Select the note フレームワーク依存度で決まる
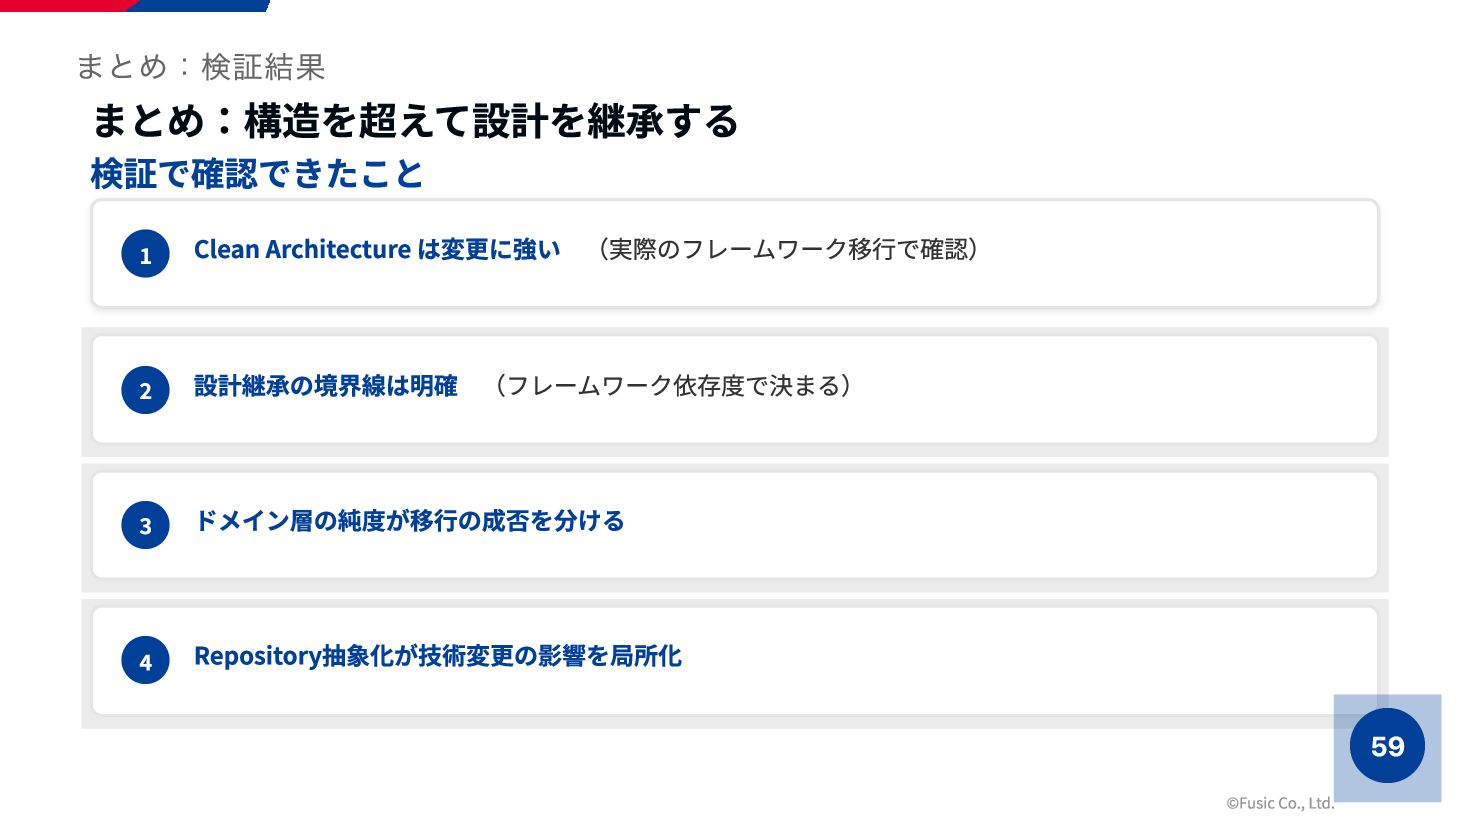This screenshot has height=828, width=1470. click(x=673, y=385)
